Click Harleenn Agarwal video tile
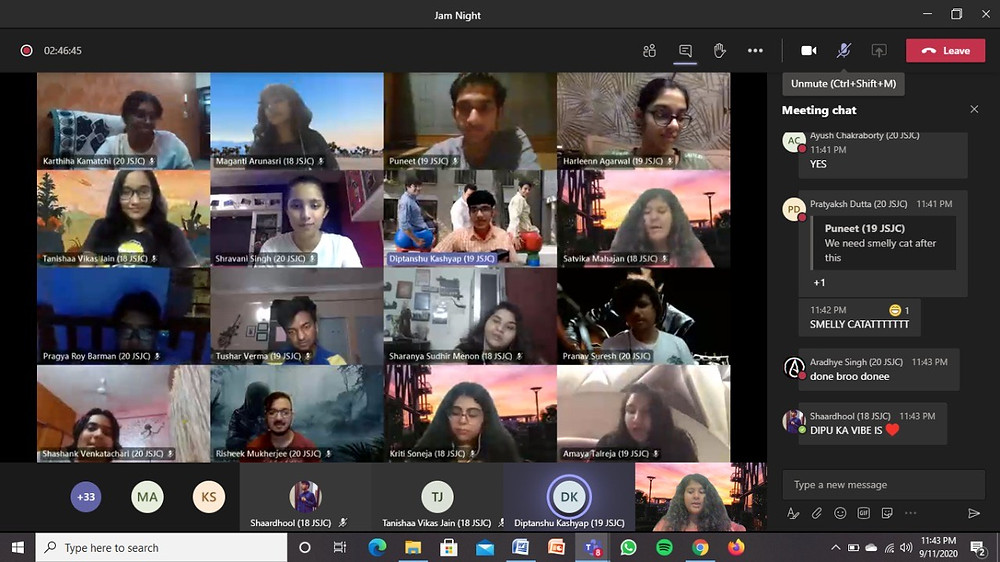The image size is (1000, 562). tap(643, 121)
